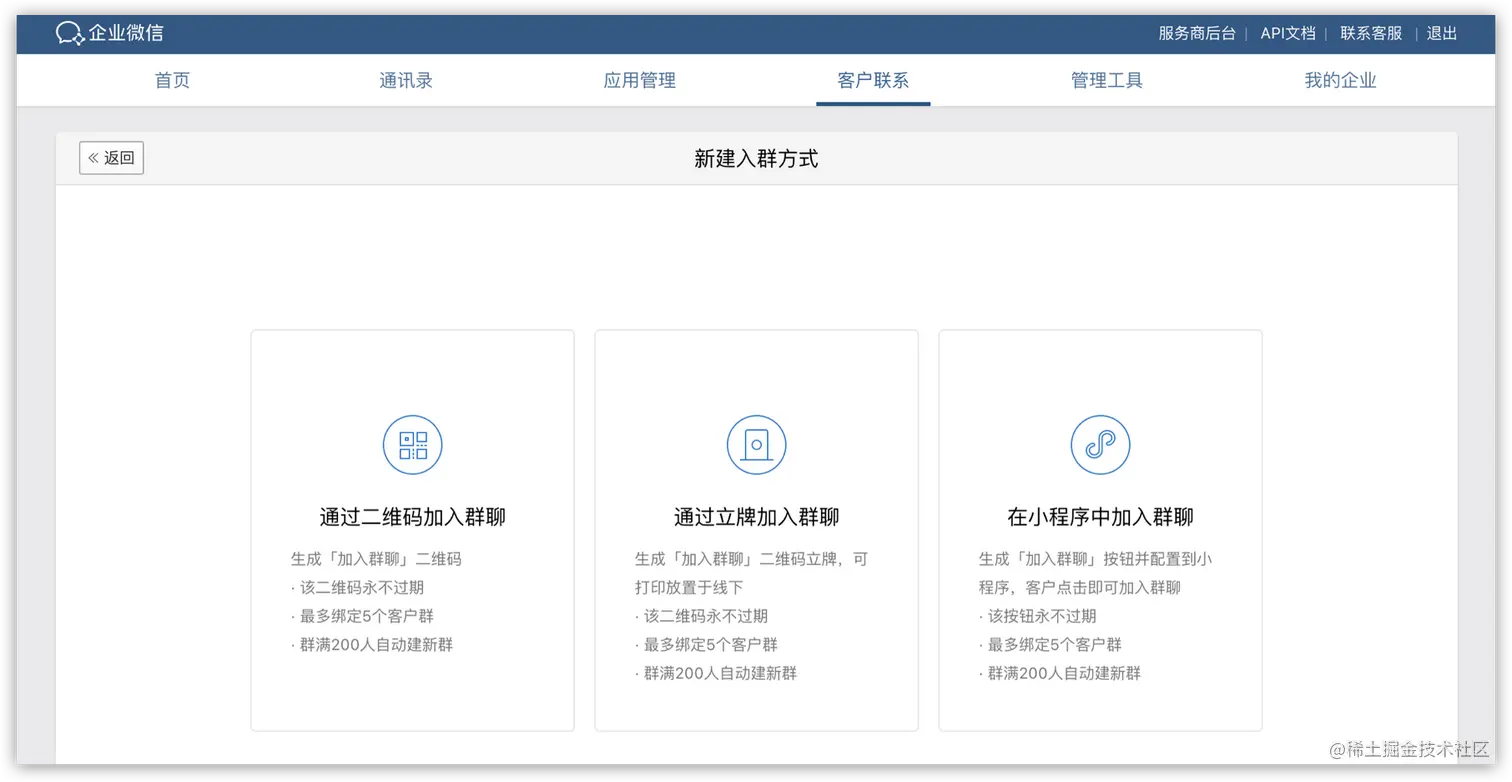Select the 通过立牌加入群聊 card

click(x=756, y=530)
